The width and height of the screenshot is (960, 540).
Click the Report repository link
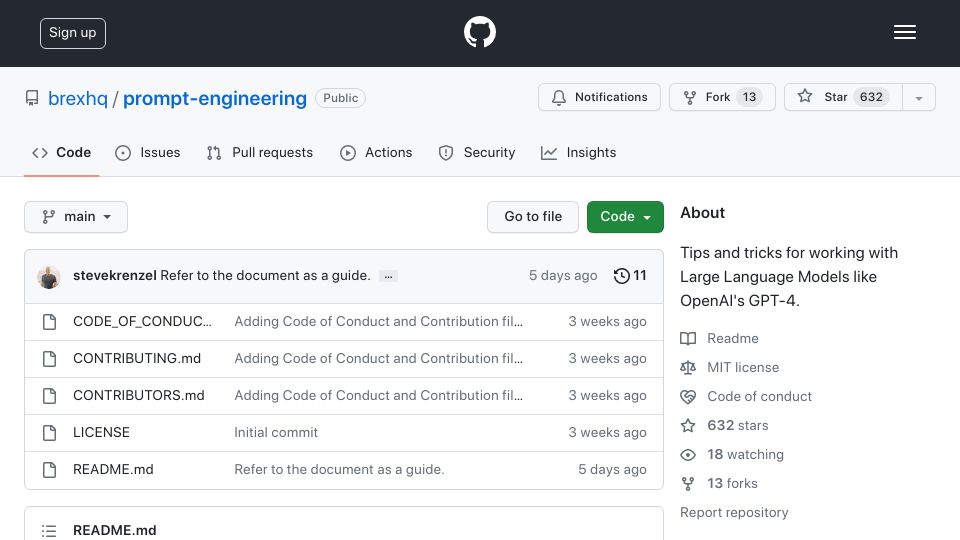coord(734,512)
